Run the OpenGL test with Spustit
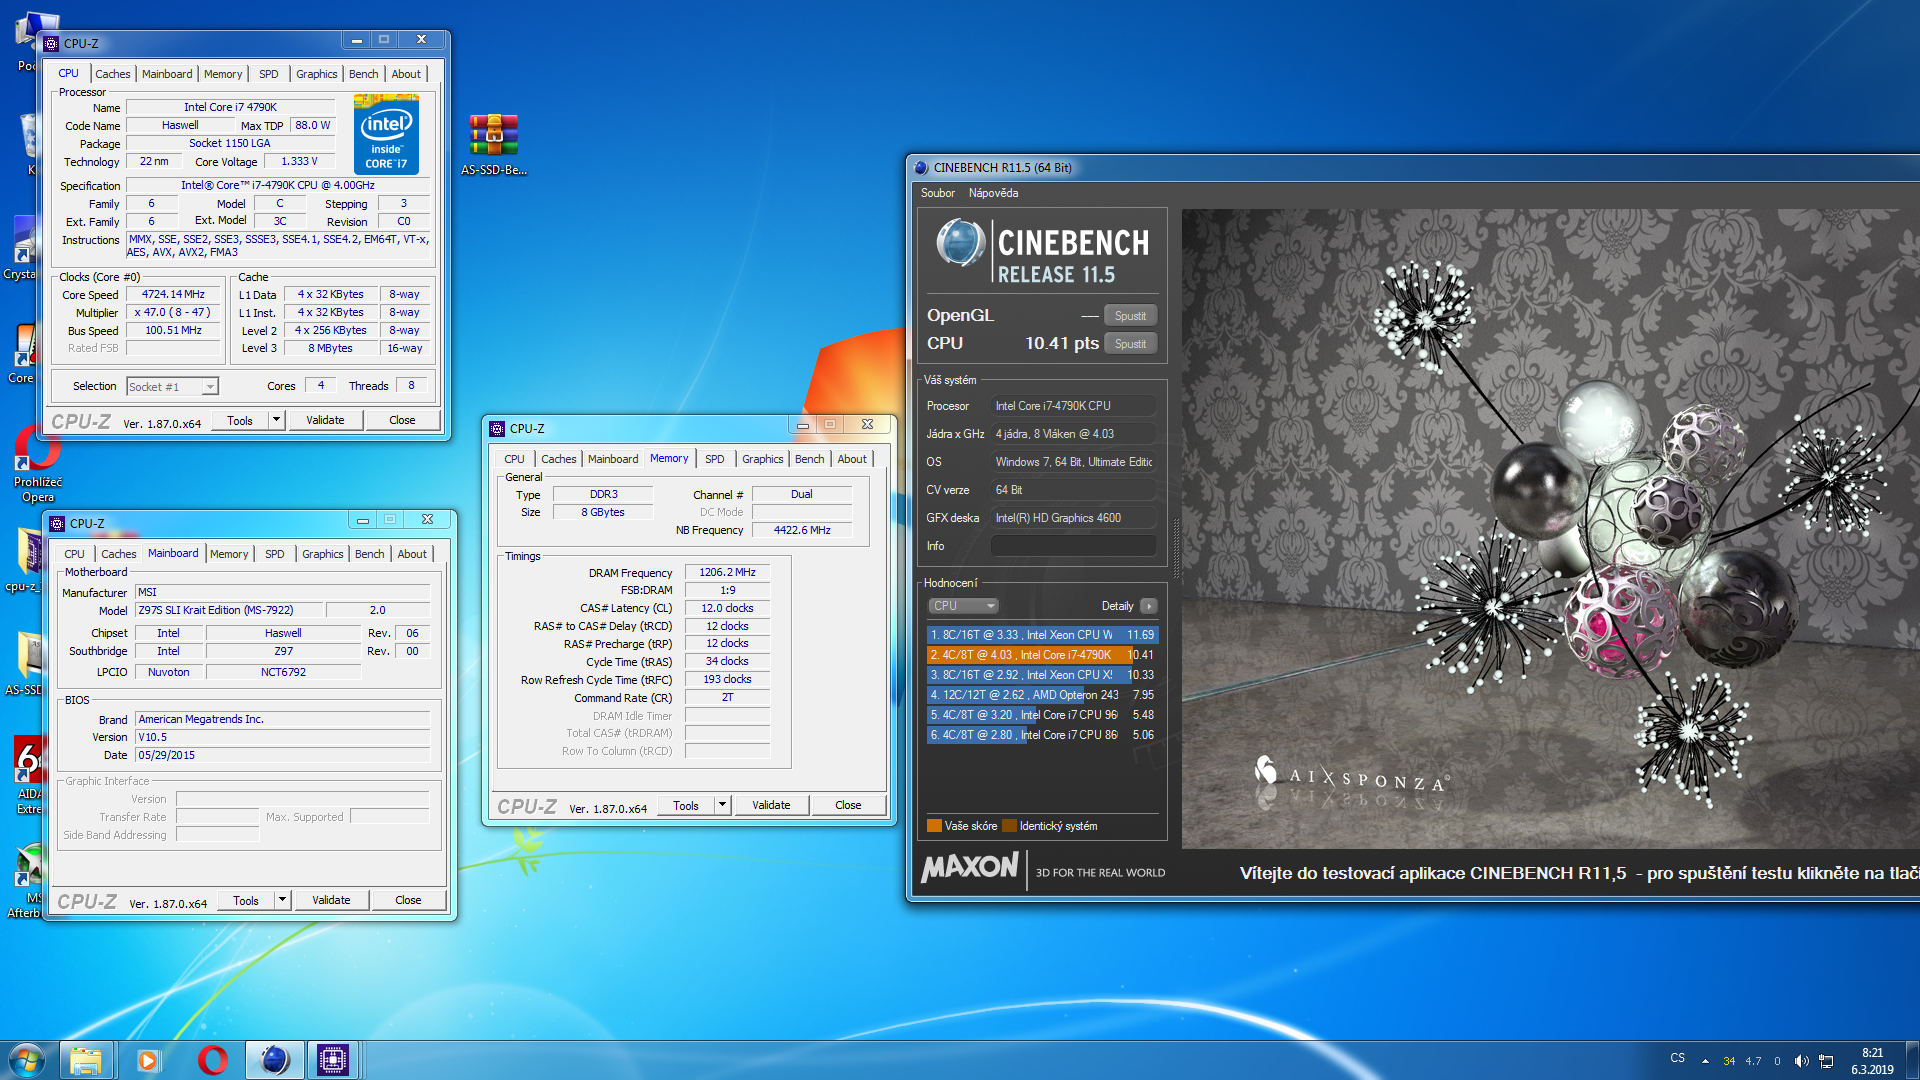Image resolution: width=1920 pixels, height=1080 pixels. click(x=1130, y=316)
